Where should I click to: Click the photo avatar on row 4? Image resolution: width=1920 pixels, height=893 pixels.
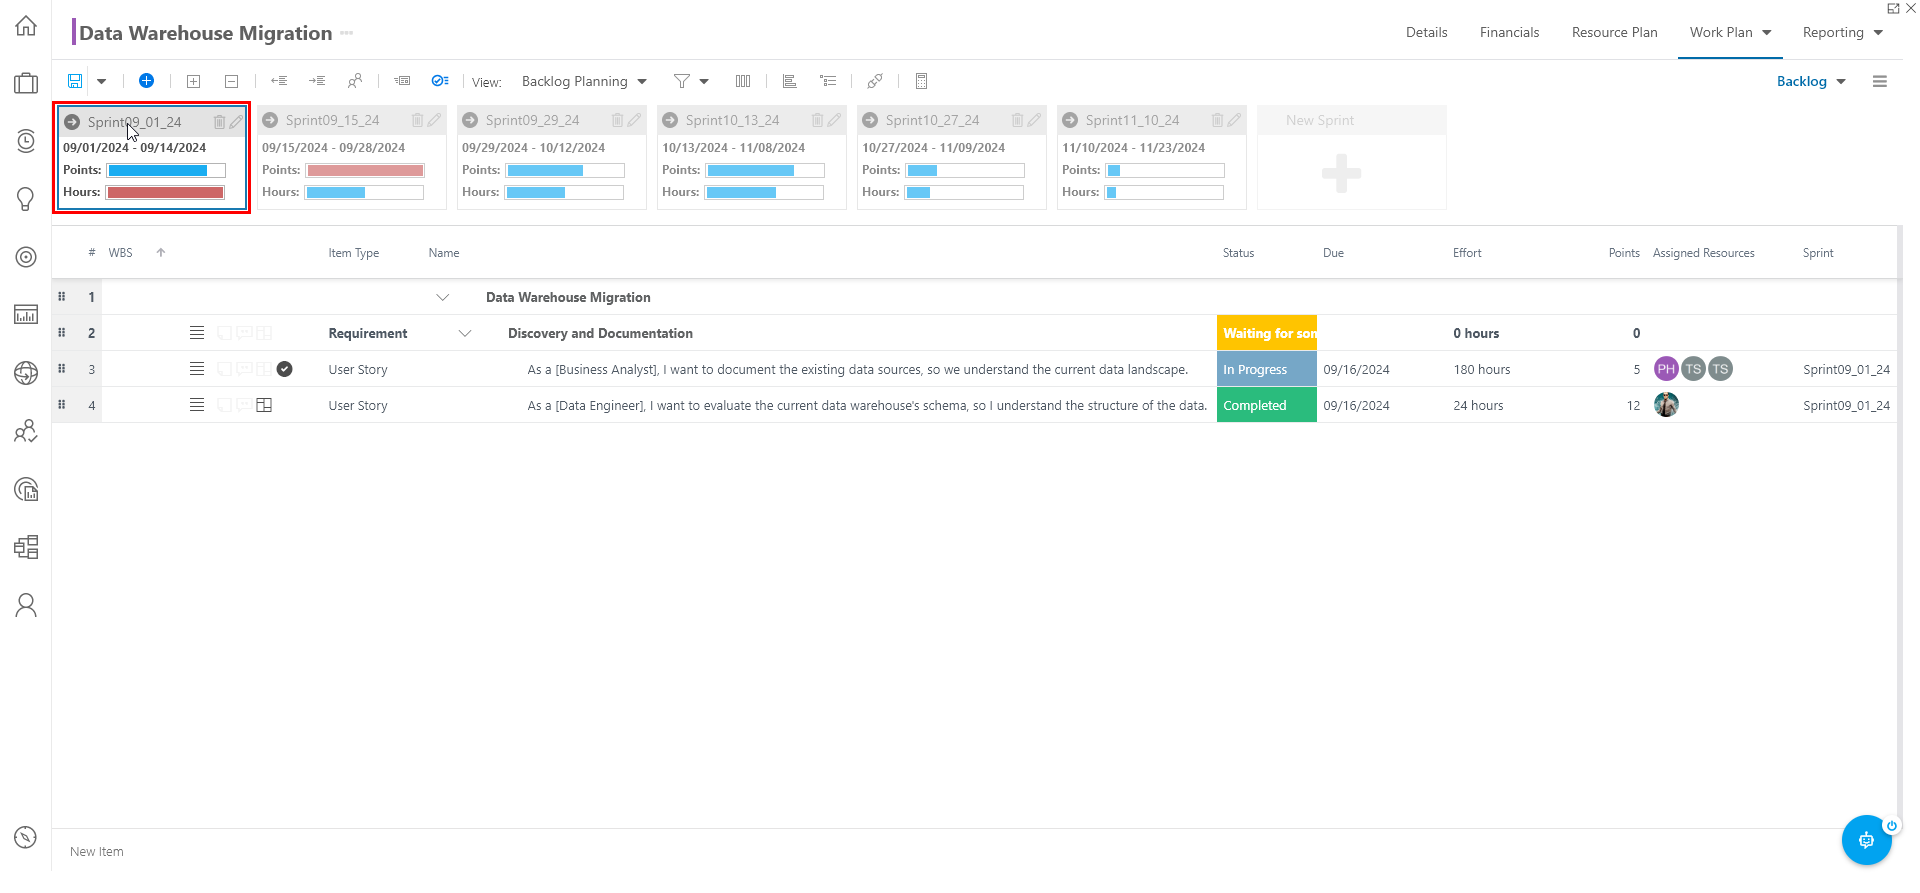(1666, 405)
